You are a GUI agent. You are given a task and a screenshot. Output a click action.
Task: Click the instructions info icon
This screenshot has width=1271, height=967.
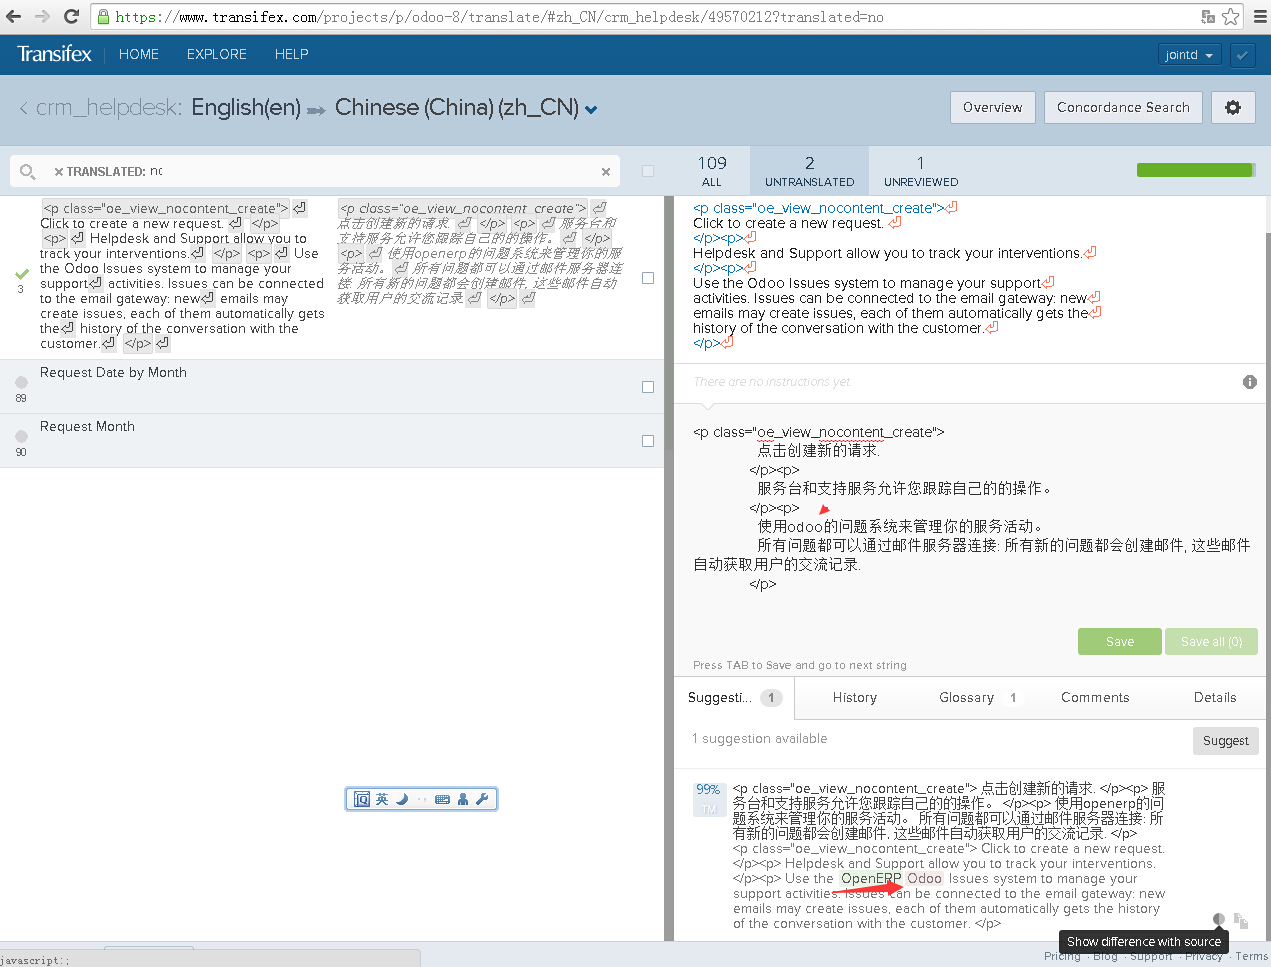point(1249,382)
